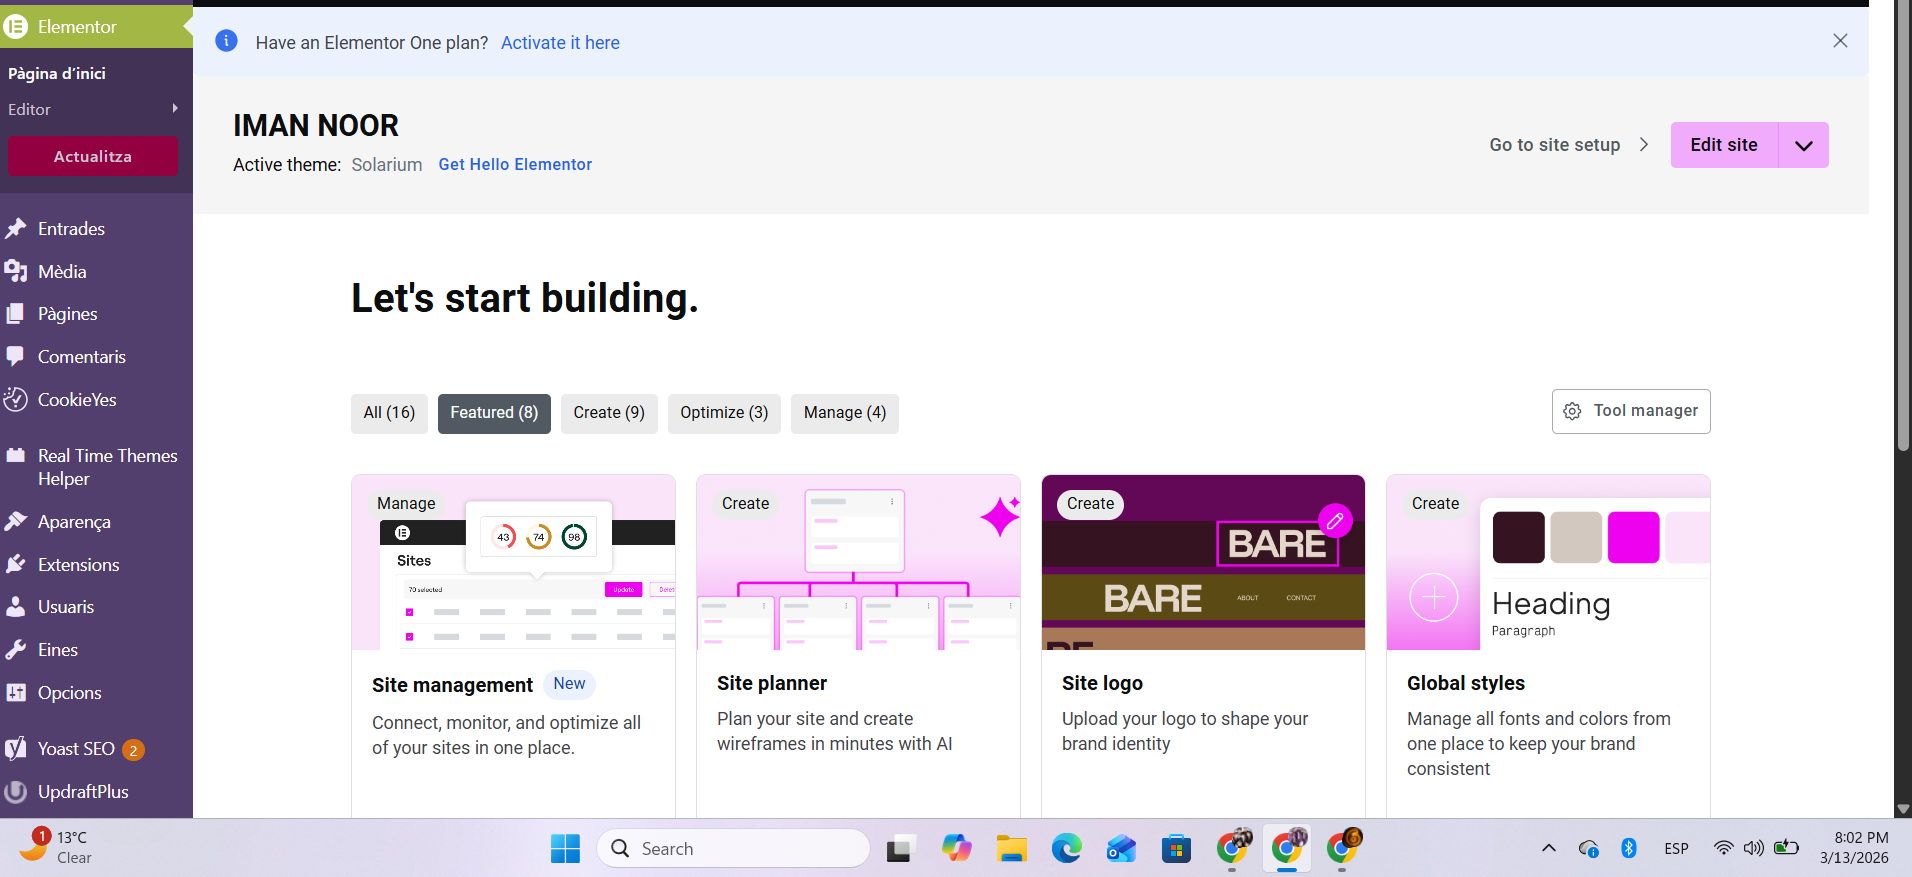Select the All (16) filter tab
1912x877 pixels.
[389, 413]
